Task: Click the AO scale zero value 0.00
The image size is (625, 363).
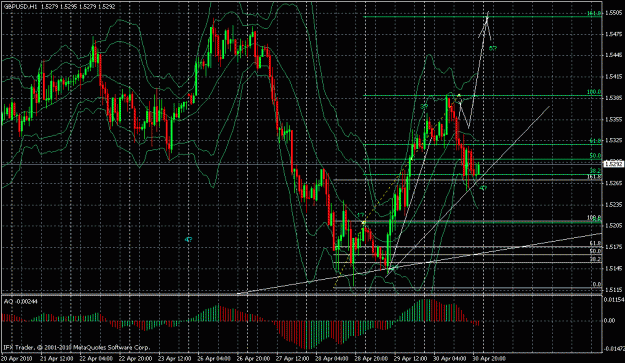Action: tap(609, 320)
